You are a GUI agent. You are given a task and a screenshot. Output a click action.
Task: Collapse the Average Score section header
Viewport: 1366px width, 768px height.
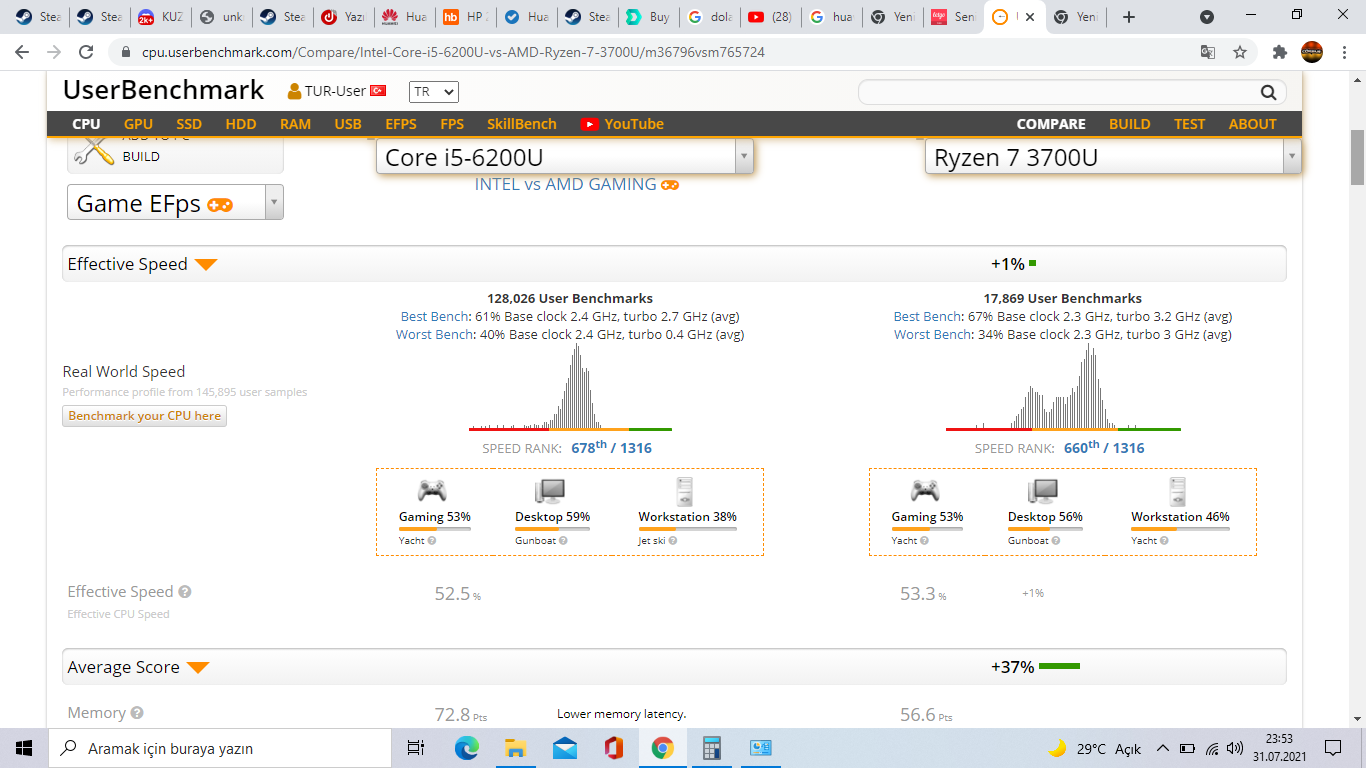[x=674, y=667]
